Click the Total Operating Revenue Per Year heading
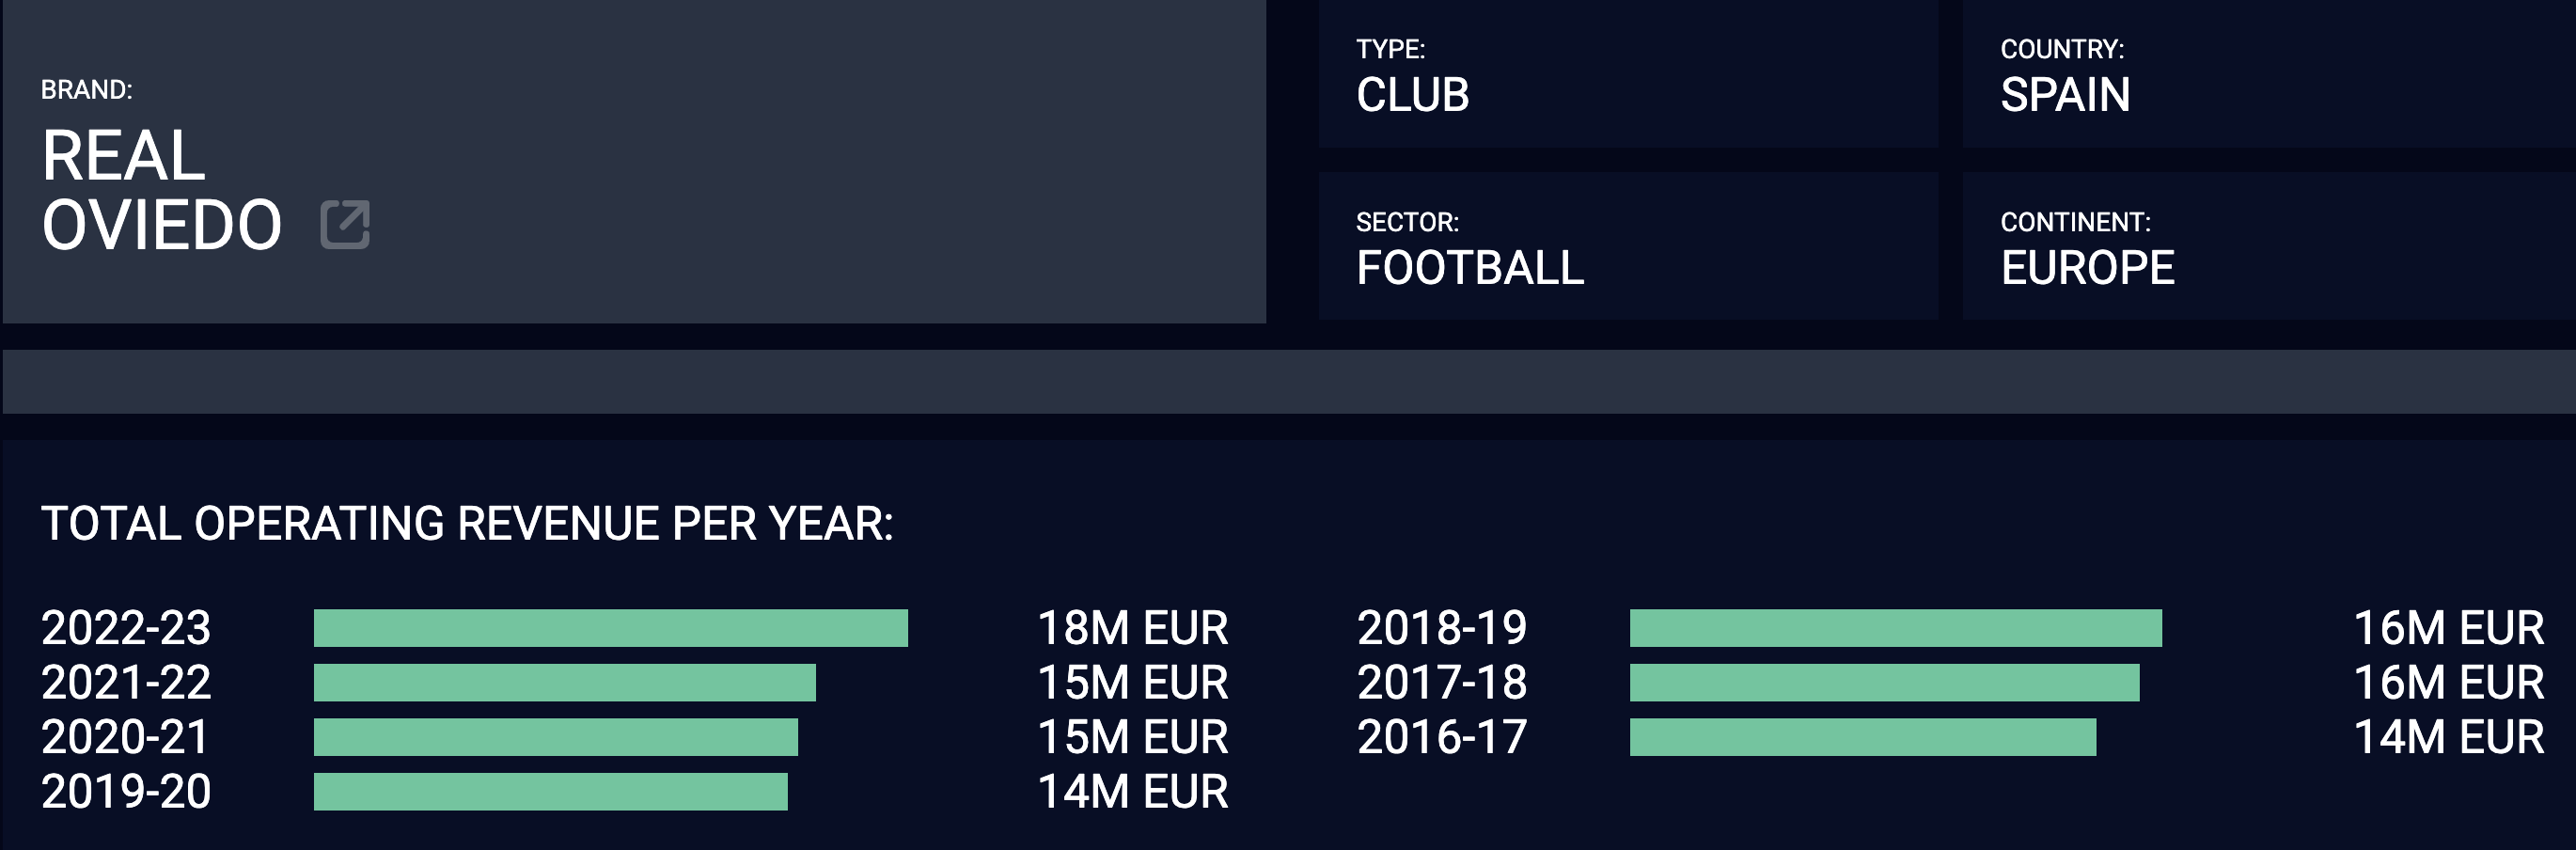Screen dimensions: 2576x850 (467, 524)
